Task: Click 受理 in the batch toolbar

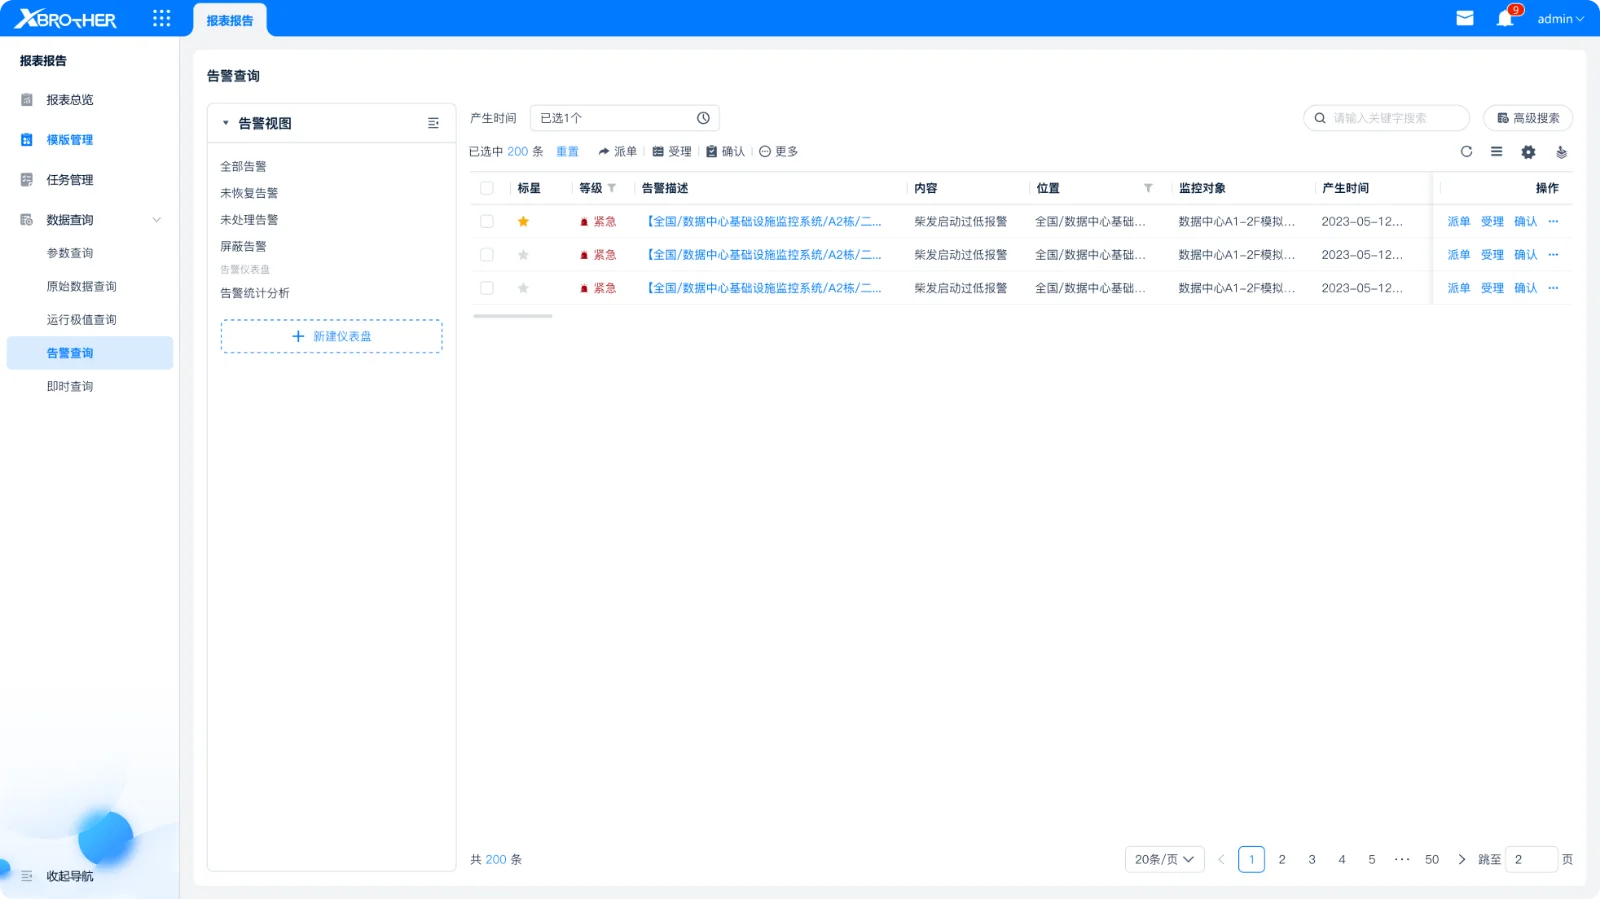Action: (x=672, y=152)
